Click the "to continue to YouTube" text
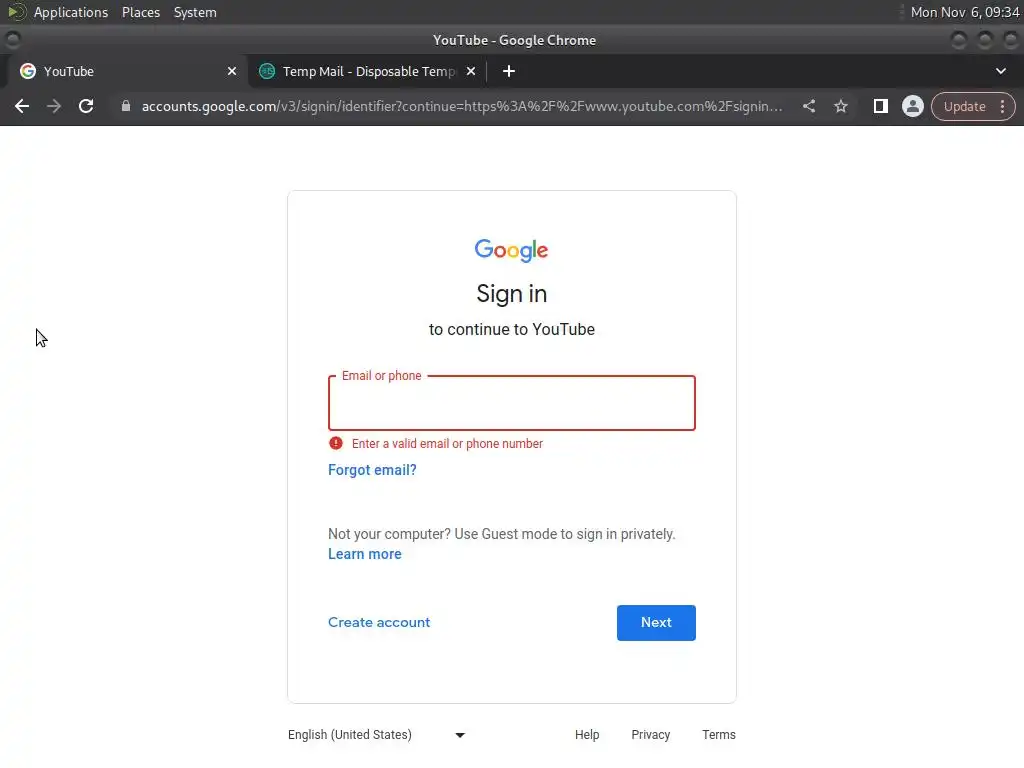Viewport: 1024px width, 768px height. click(512, 329)
